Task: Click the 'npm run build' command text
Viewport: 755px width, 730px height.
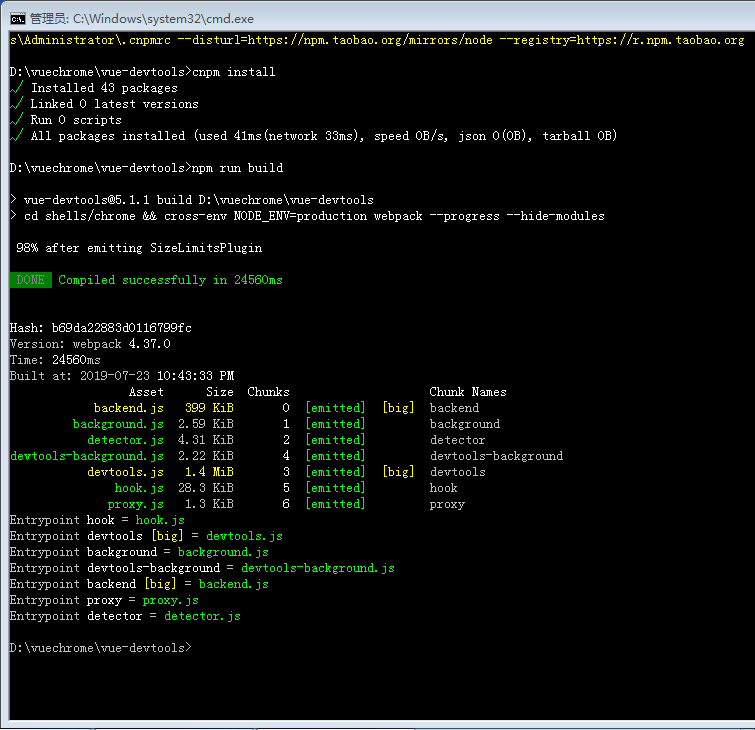Action: point(237,168)
